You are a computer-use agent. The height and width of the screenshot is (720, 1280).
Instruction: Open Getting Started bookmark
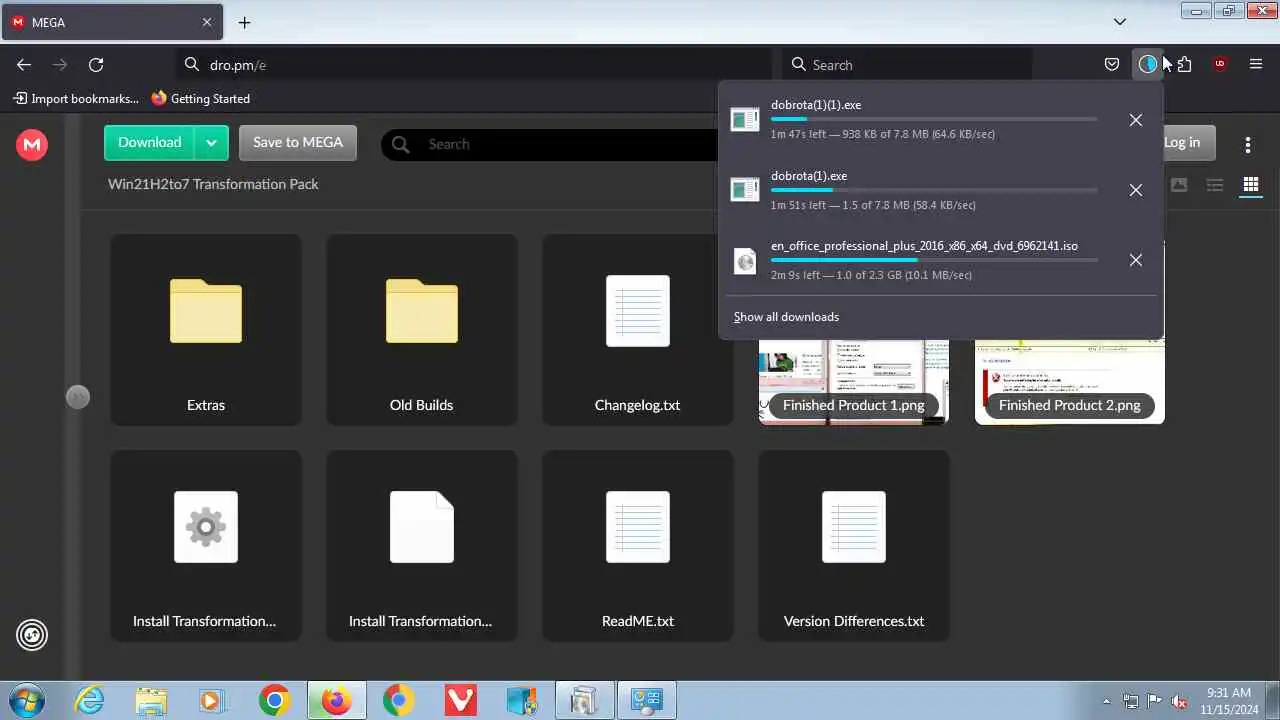point(201,99)
